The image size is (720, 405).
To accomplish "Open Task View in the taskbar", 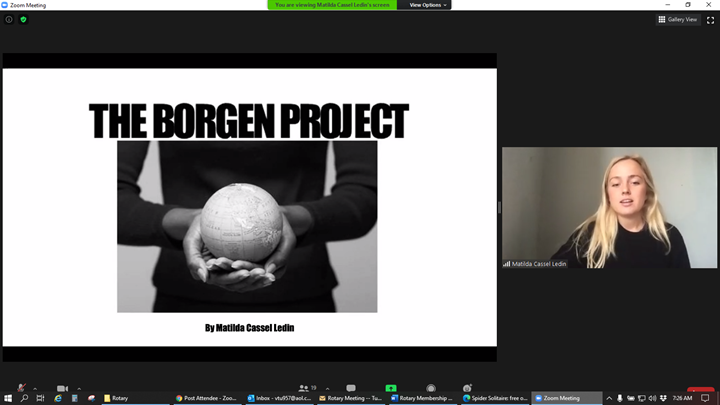I will pyautogui.click(x=40, y=398).
